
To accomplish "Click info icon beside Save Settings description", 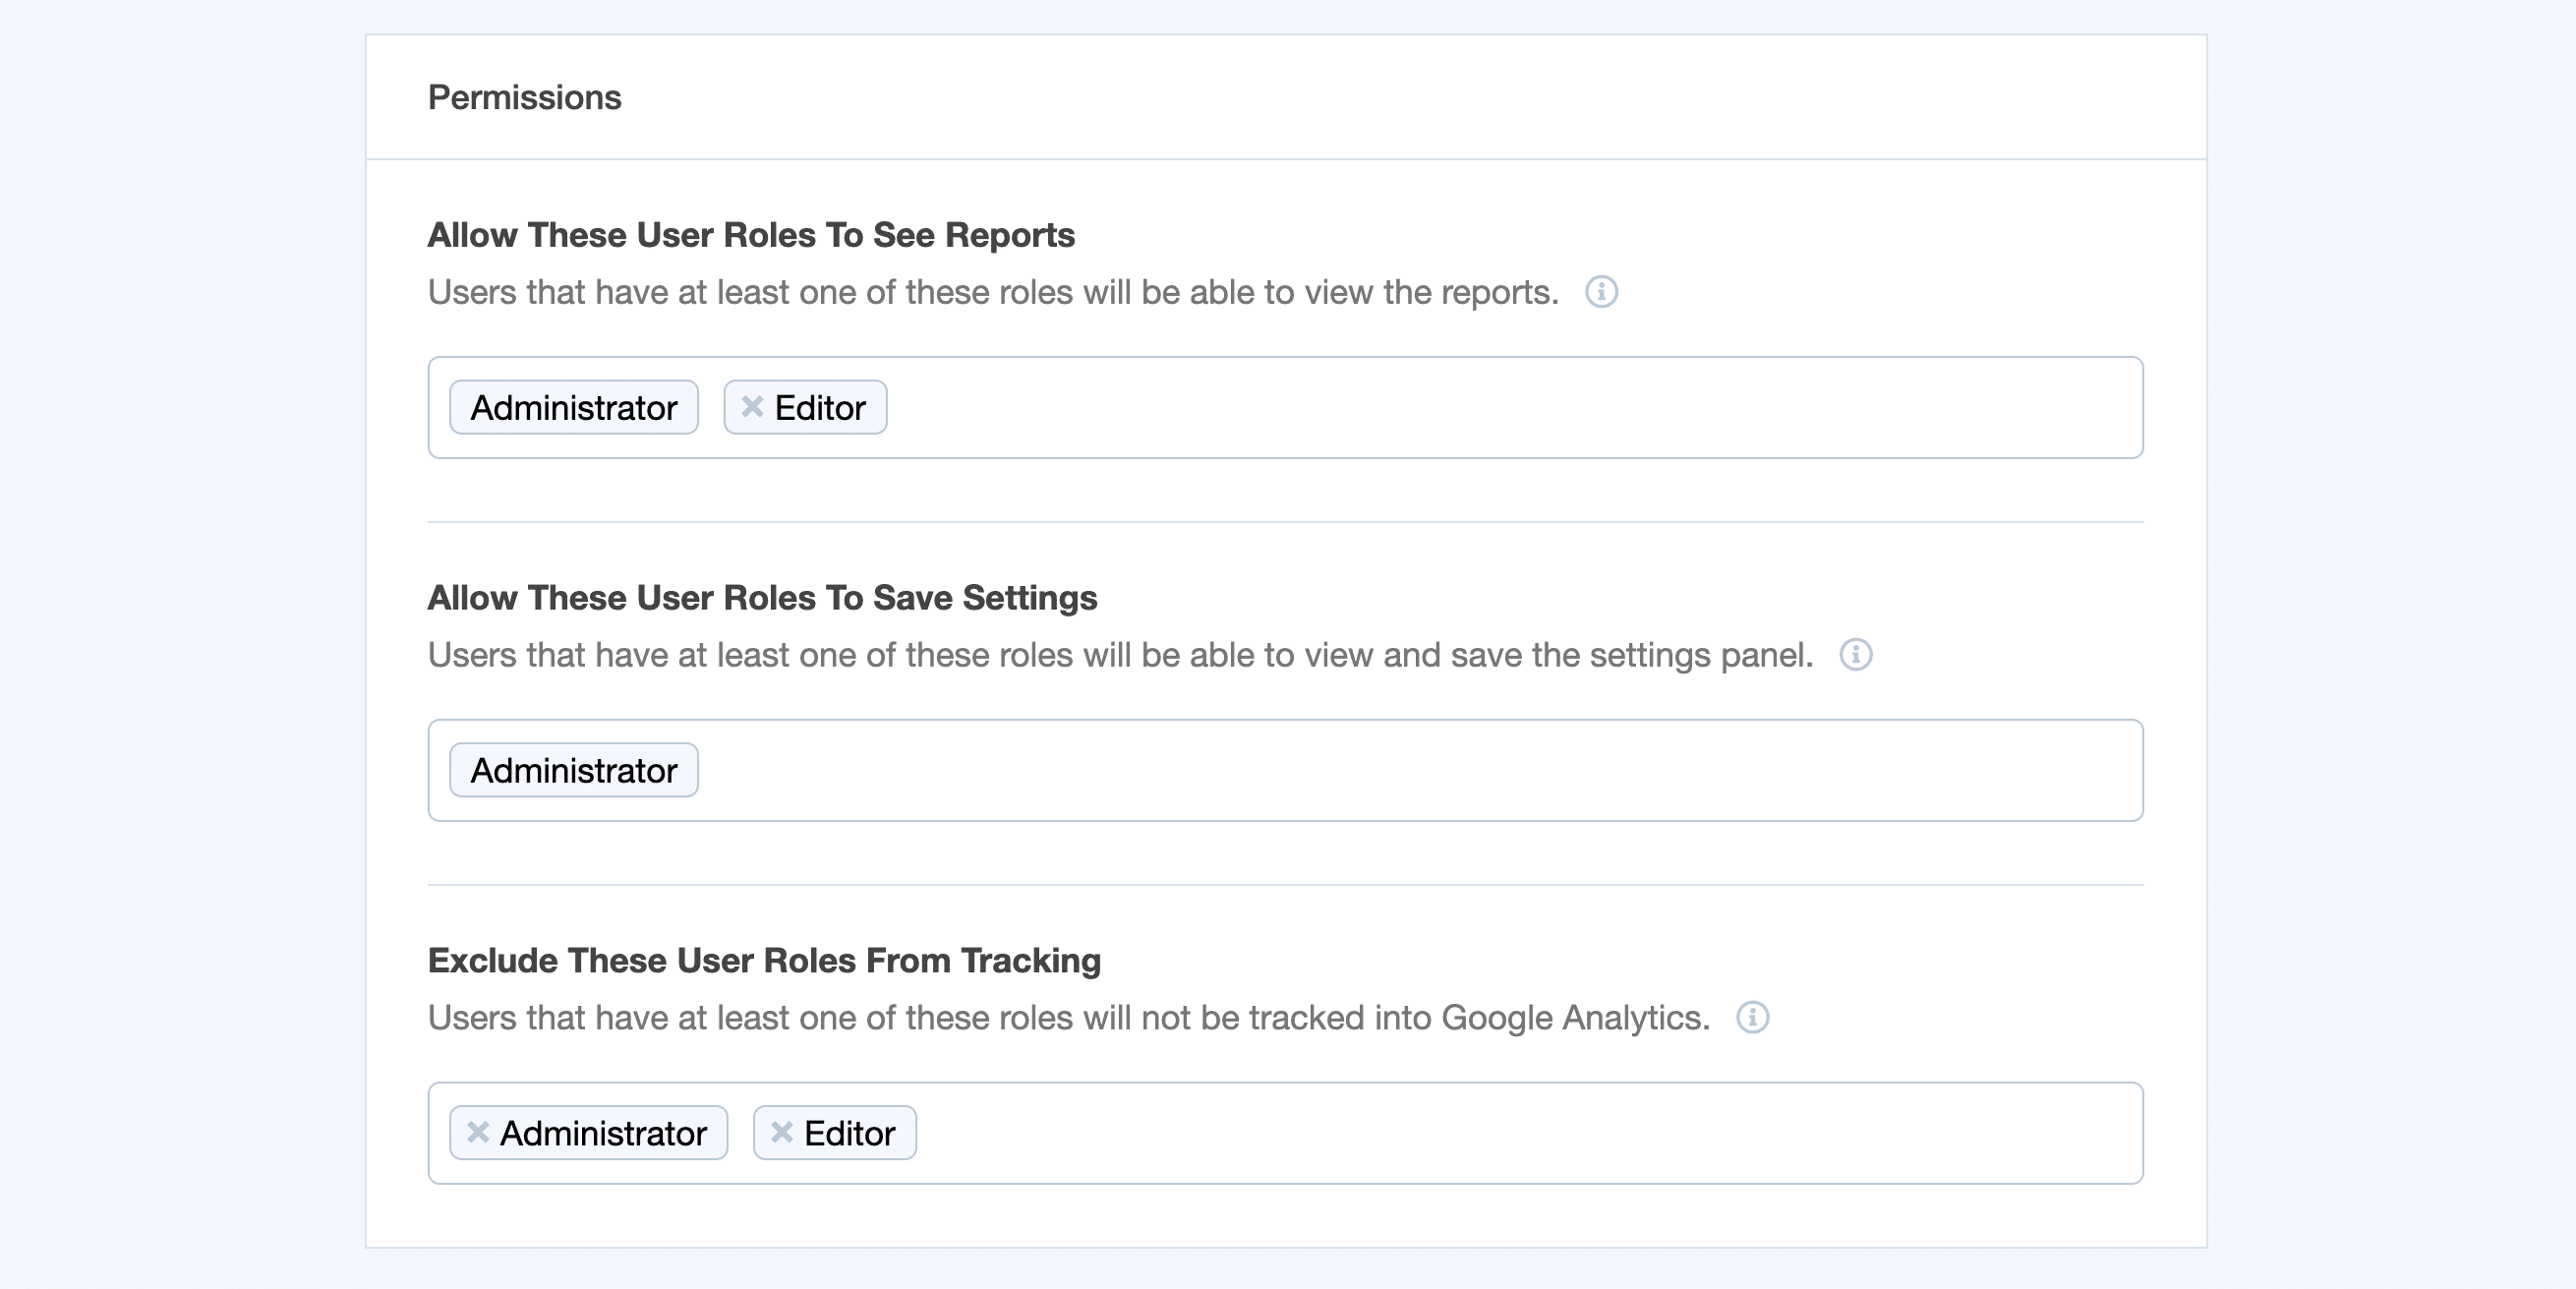I will 1855,655.
